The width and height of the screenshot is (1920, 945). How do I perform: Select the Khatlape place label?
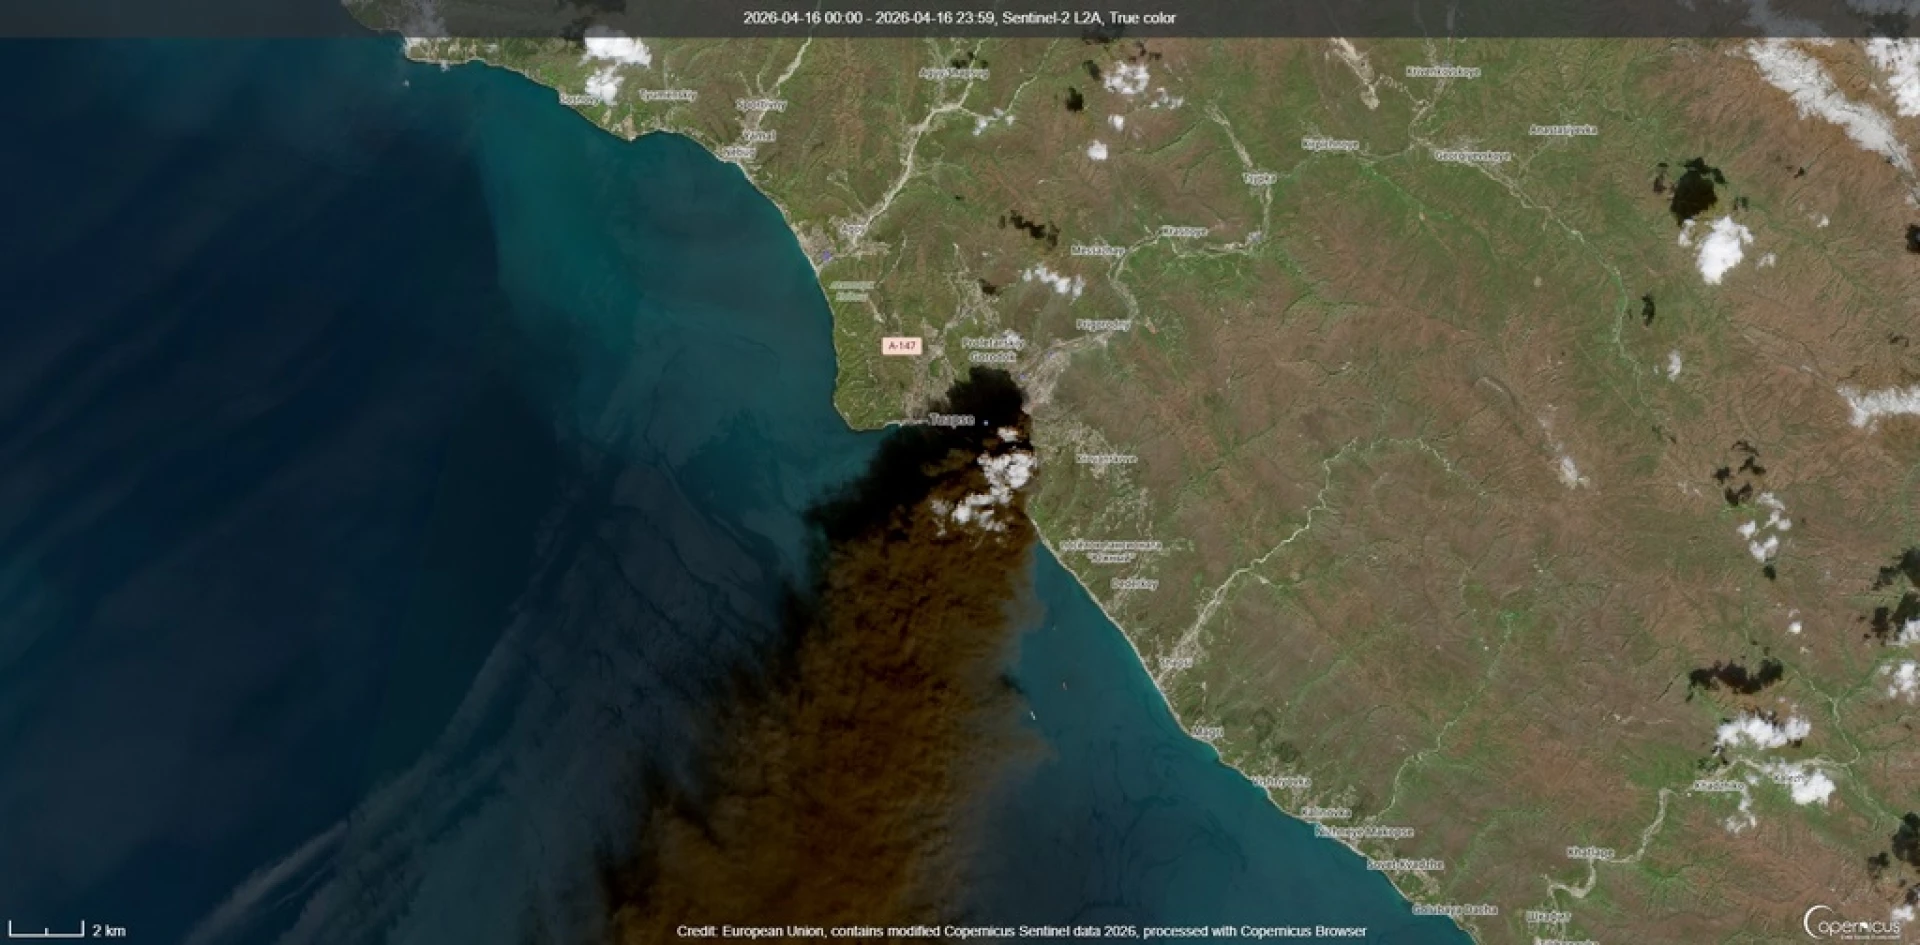point(1590,853)
